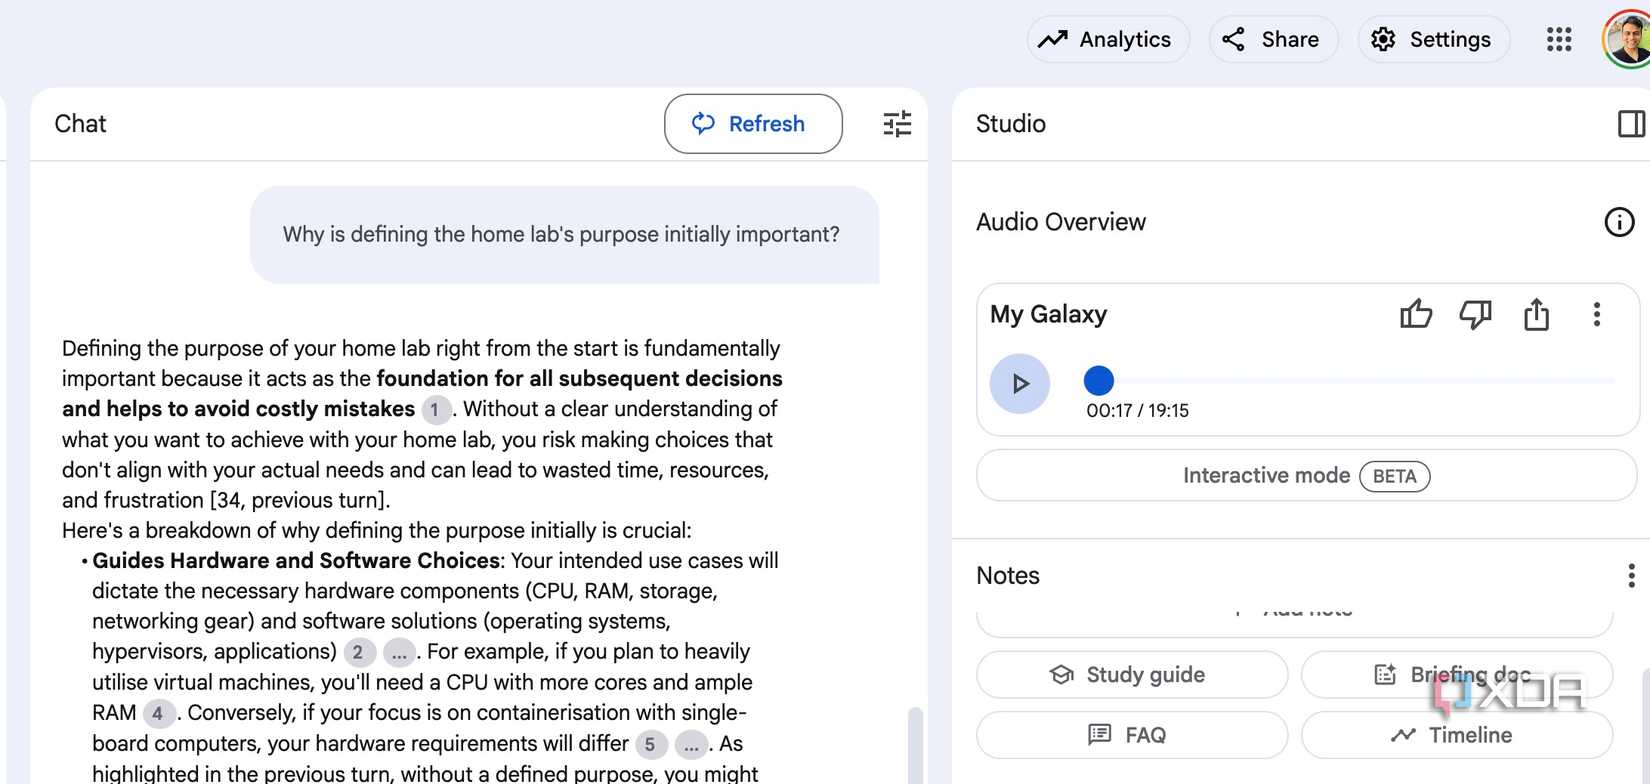Open citation 1 in the answer
The image size is (1650, 784).
point(435,410)
